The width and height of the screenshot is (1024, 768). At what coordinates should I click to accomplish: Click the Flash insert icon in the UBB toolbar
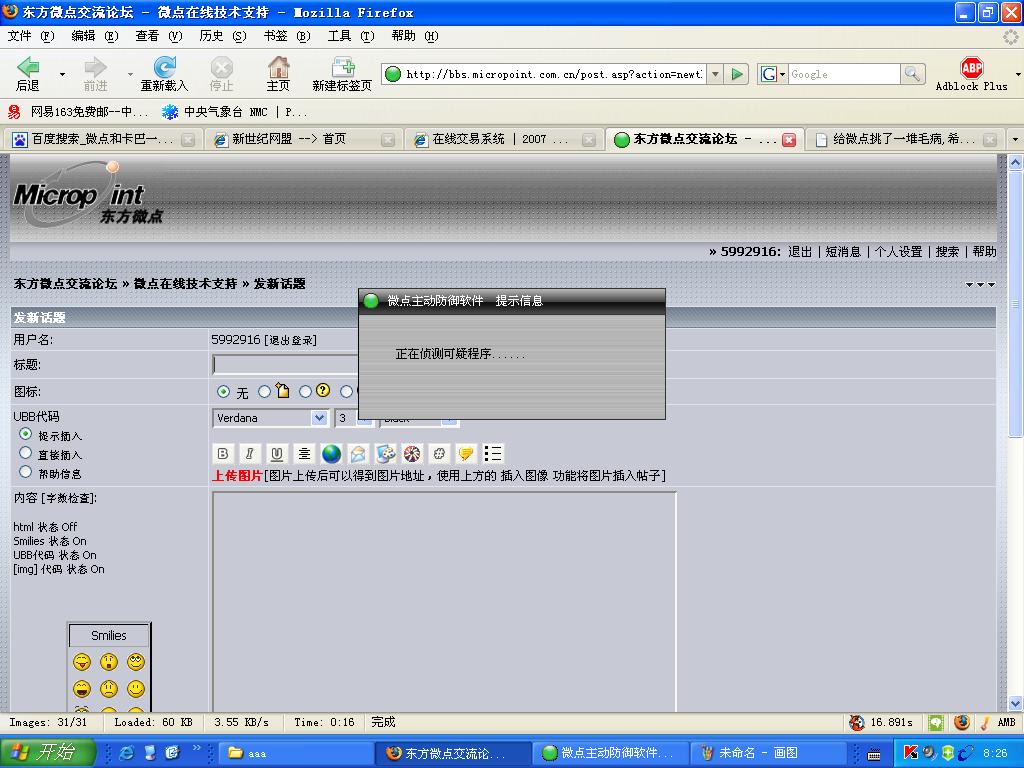tap(412, 453)
